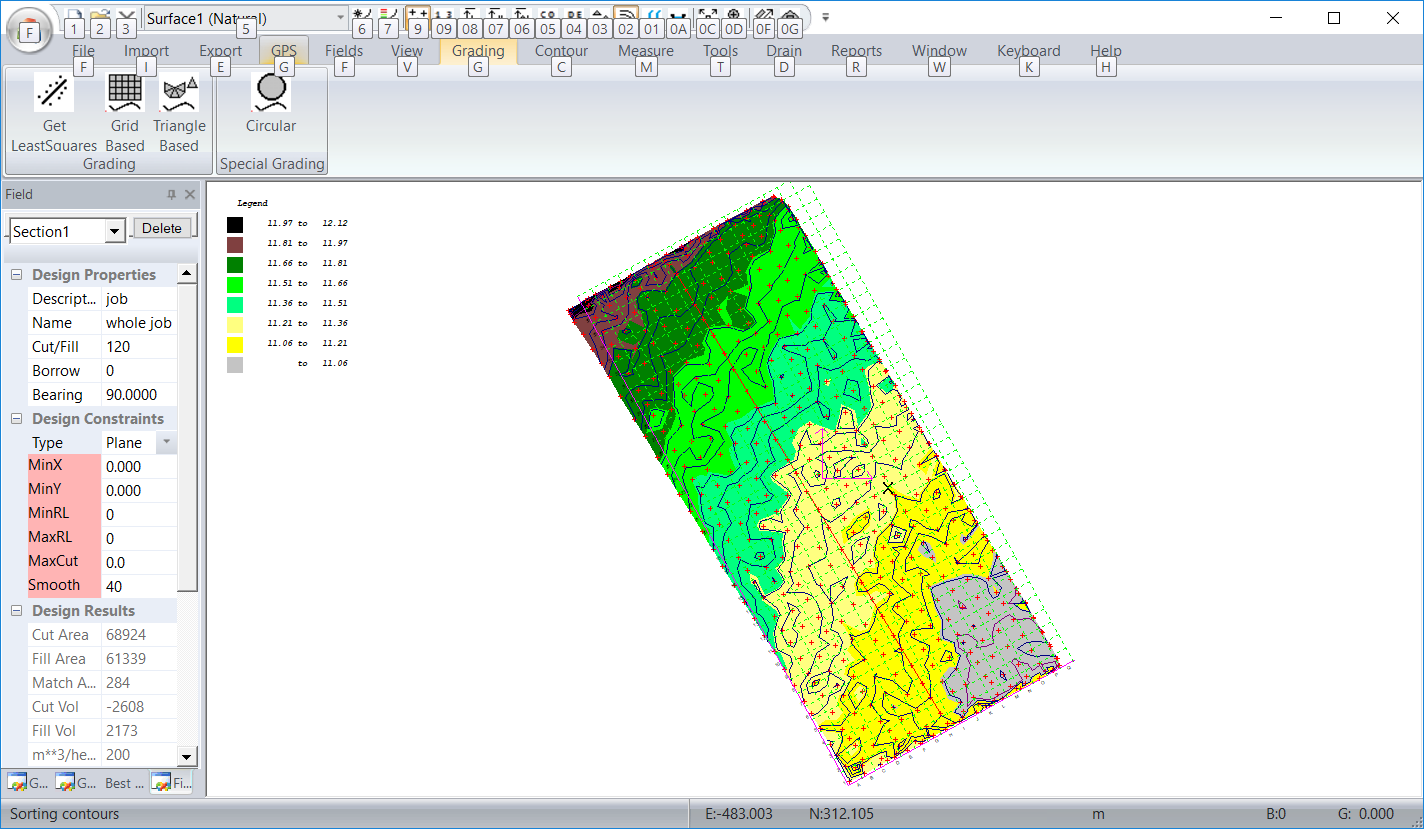Toggle the Field panel auto-hide pin
Image resolution: width=1424 pixels, height=829 pixels.
(x=171, y=195)
